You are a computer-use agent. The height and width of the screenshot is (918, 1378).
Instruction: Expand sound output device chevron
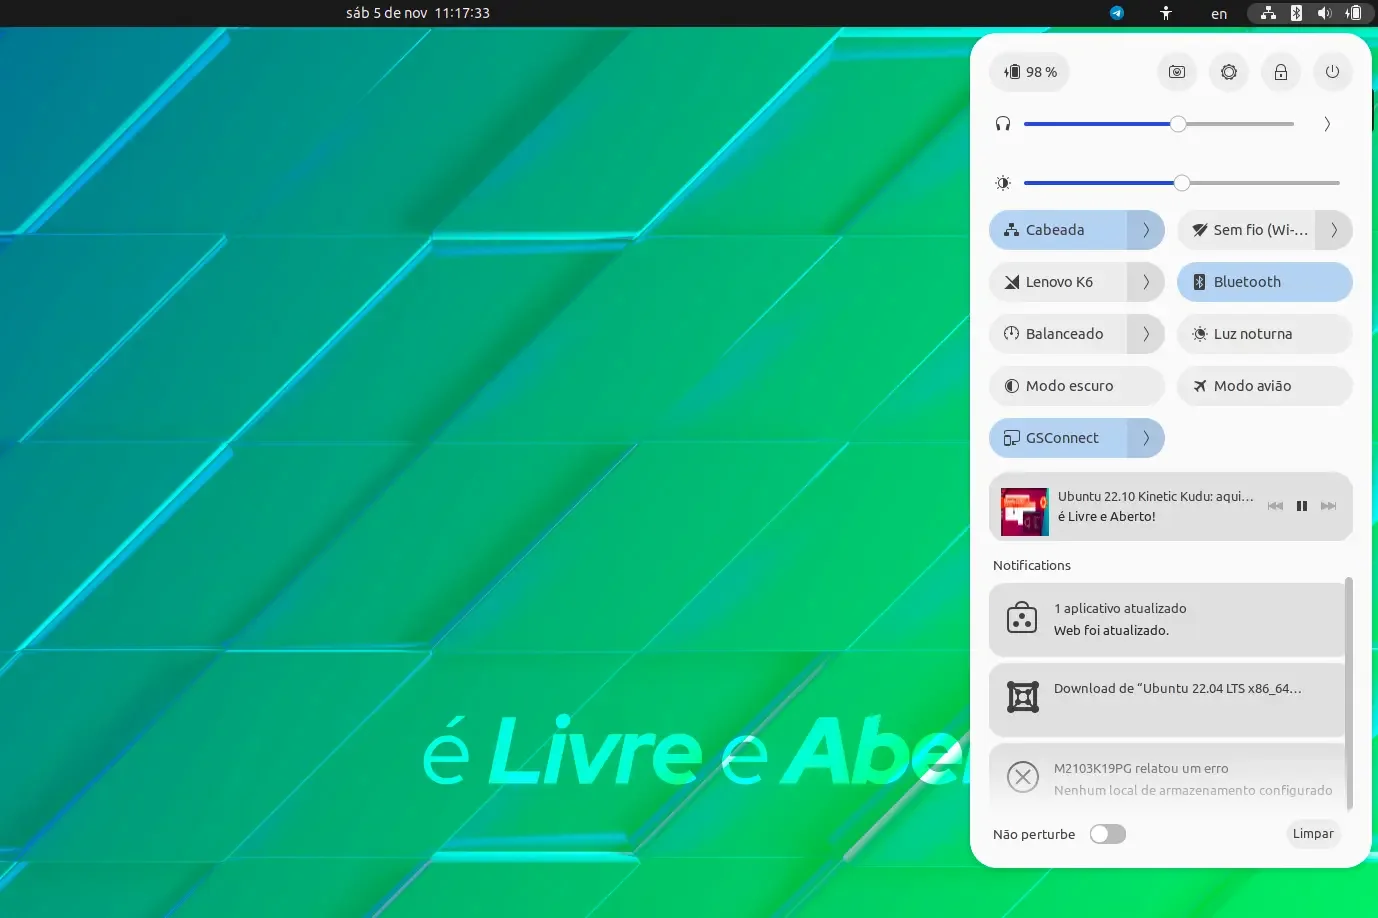pos(1327,124)
